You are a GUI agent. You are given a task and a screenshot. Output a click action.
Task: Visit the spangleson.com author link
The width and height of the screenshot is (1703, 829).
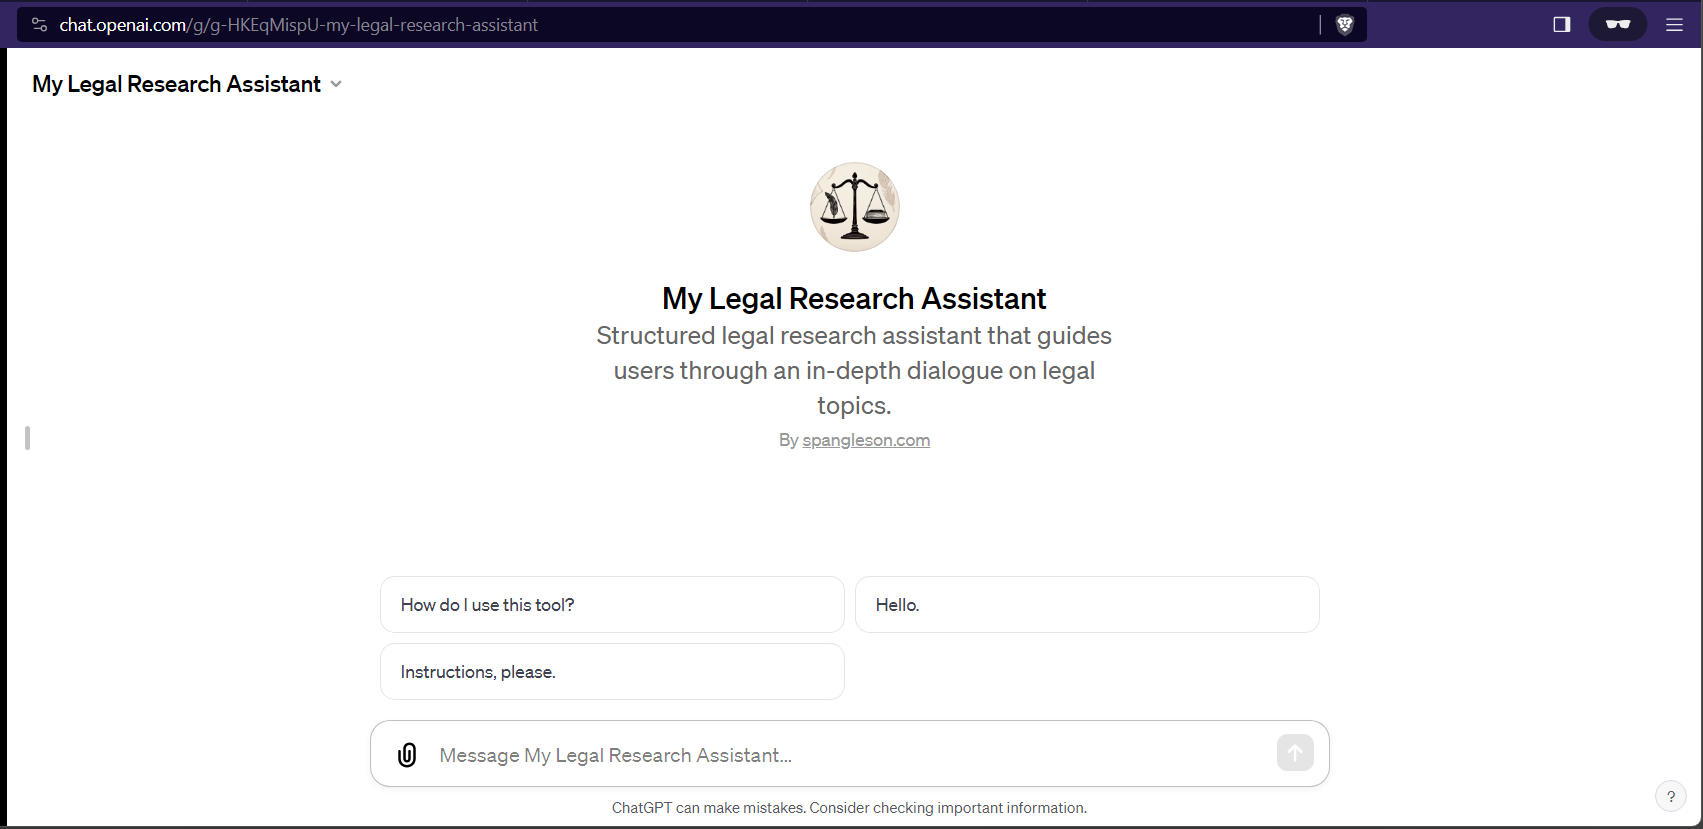(x=866, y=440)
